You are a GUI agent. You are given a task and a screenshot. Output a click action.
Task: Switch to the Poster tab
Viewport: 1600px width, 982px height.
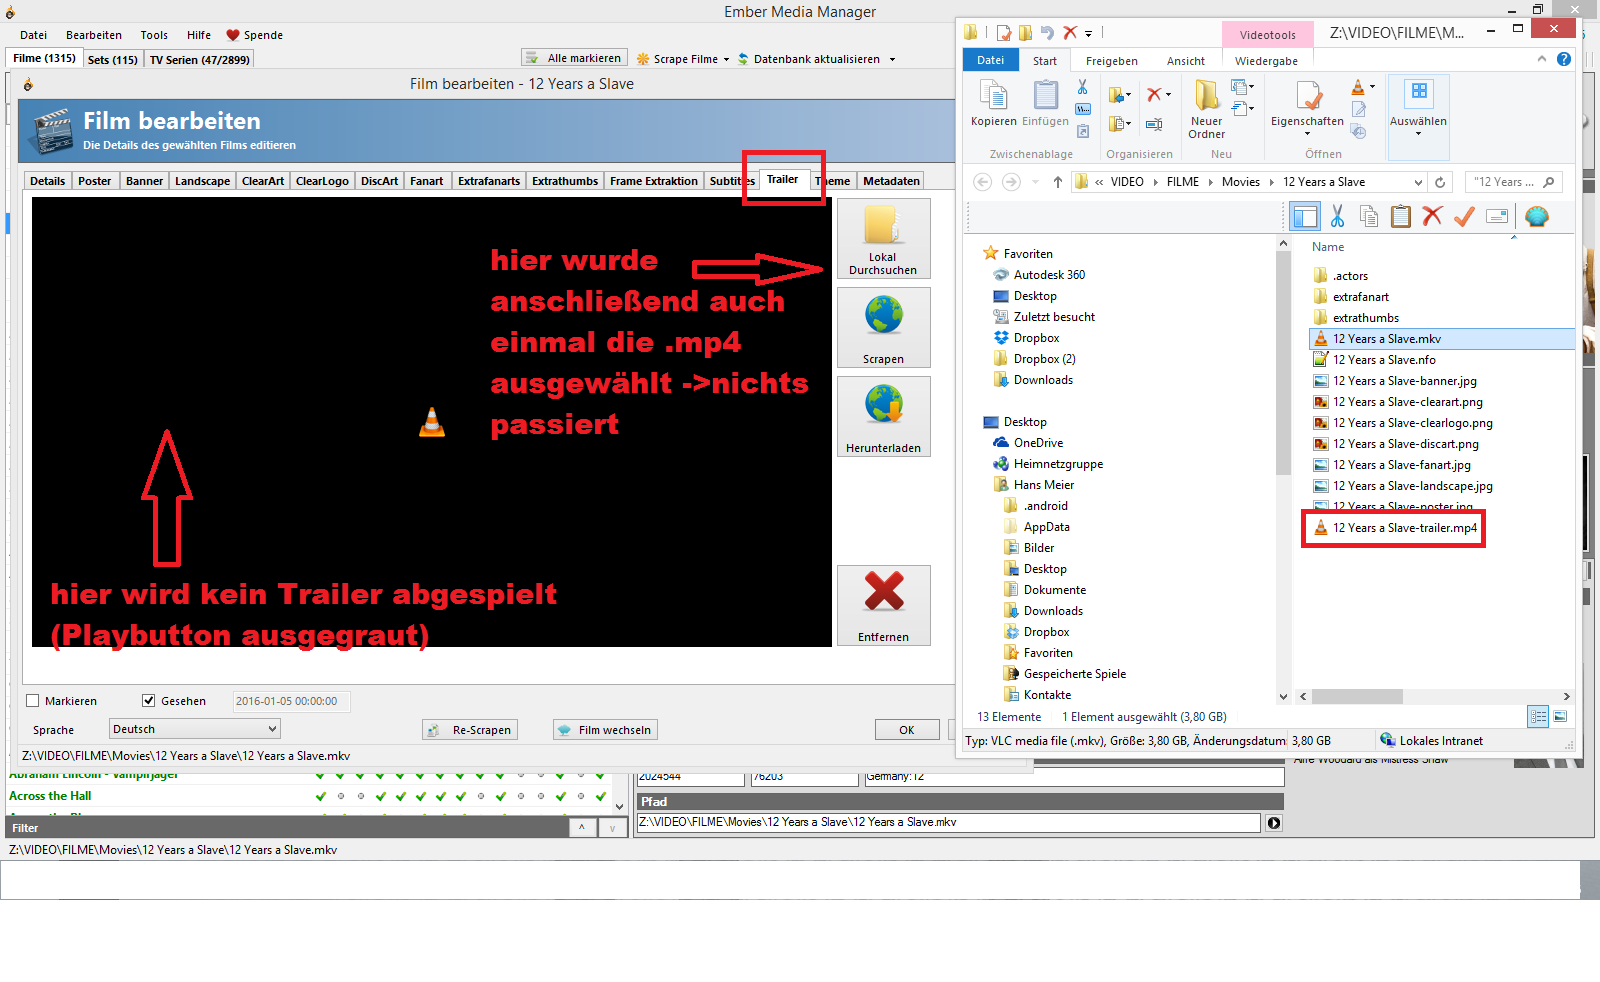pyautogui.click(x=95, y=181)
